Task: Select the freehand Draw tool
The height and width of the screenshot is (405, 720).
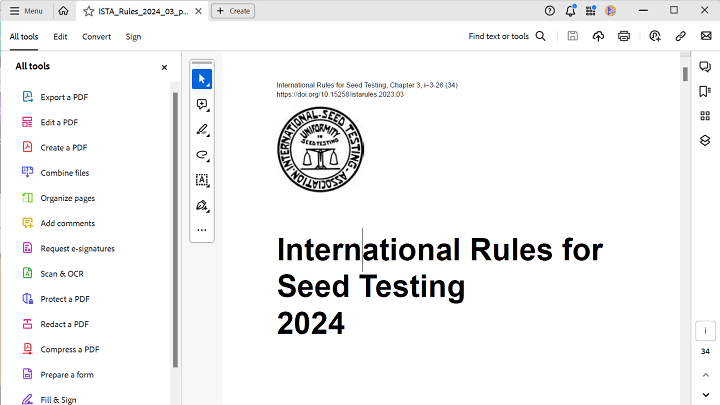Action: 202,155
